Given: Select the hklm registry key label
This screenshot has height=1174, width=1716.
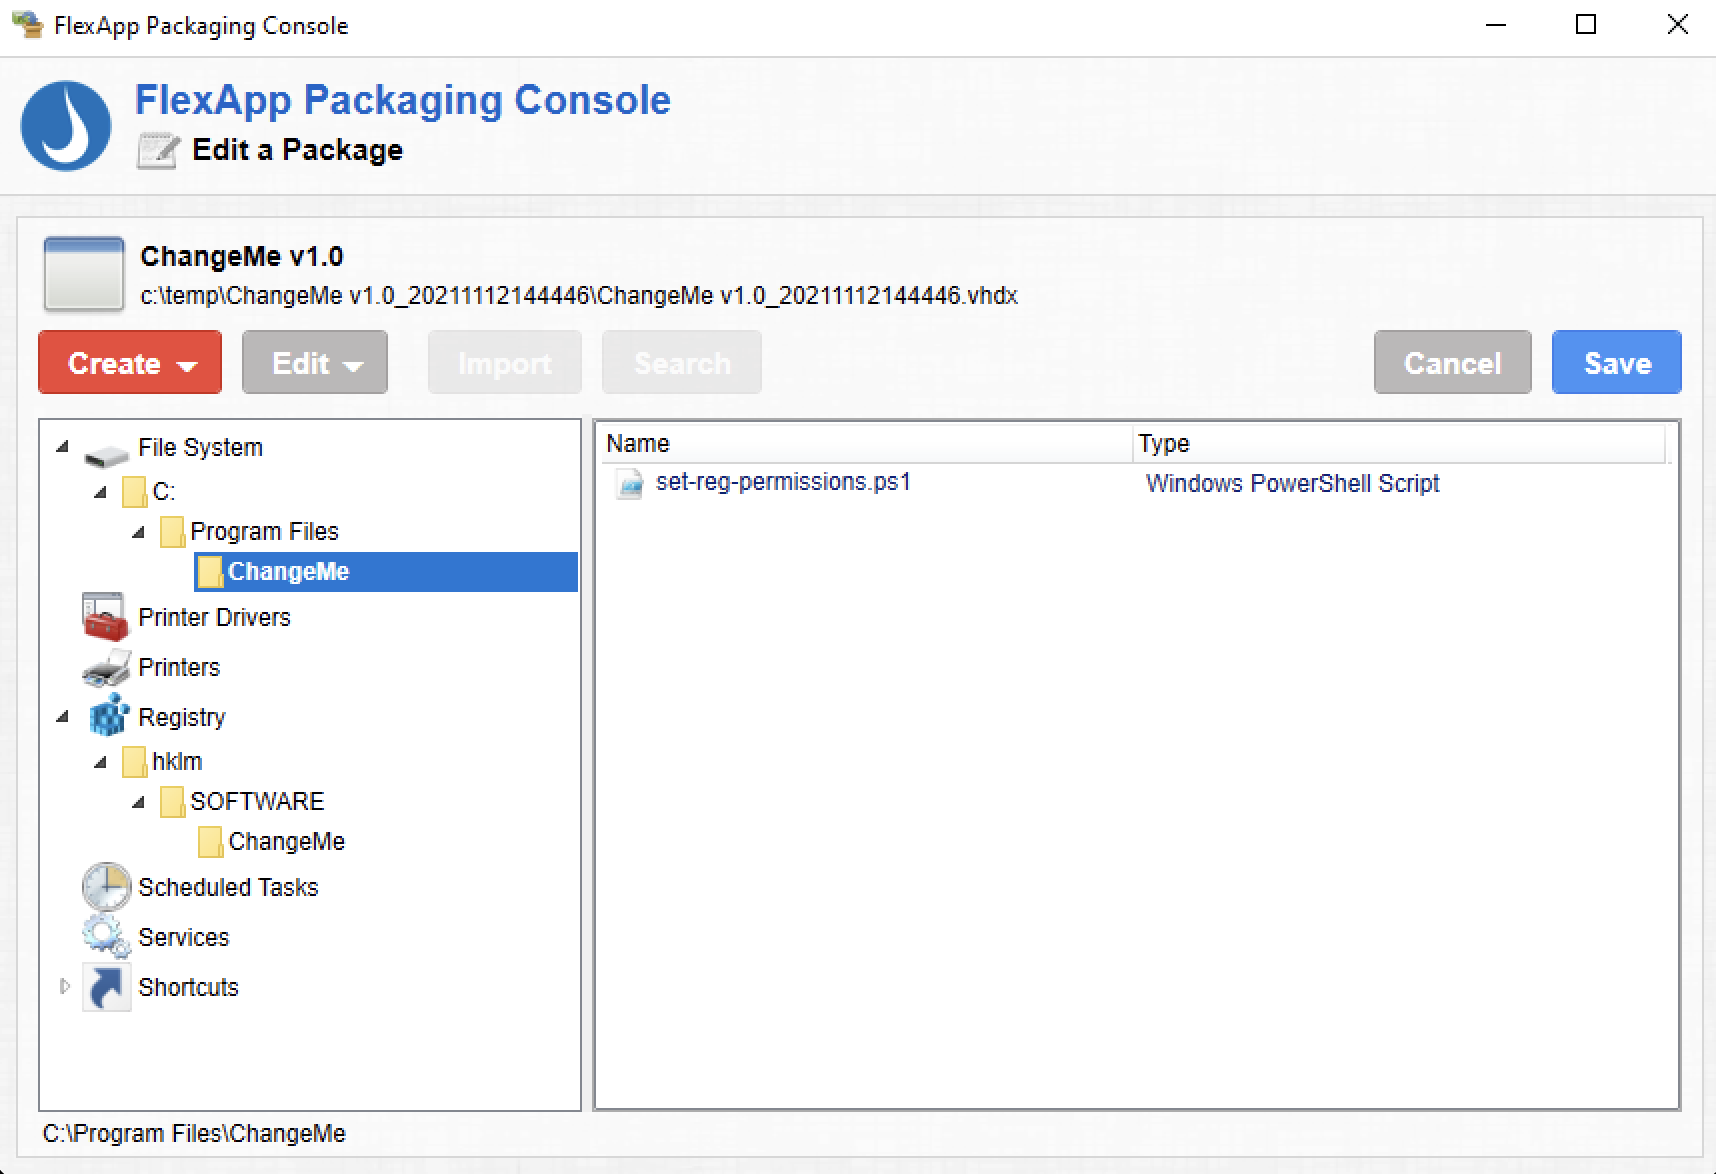Looking at the screenshot, I should pos(177,762).
